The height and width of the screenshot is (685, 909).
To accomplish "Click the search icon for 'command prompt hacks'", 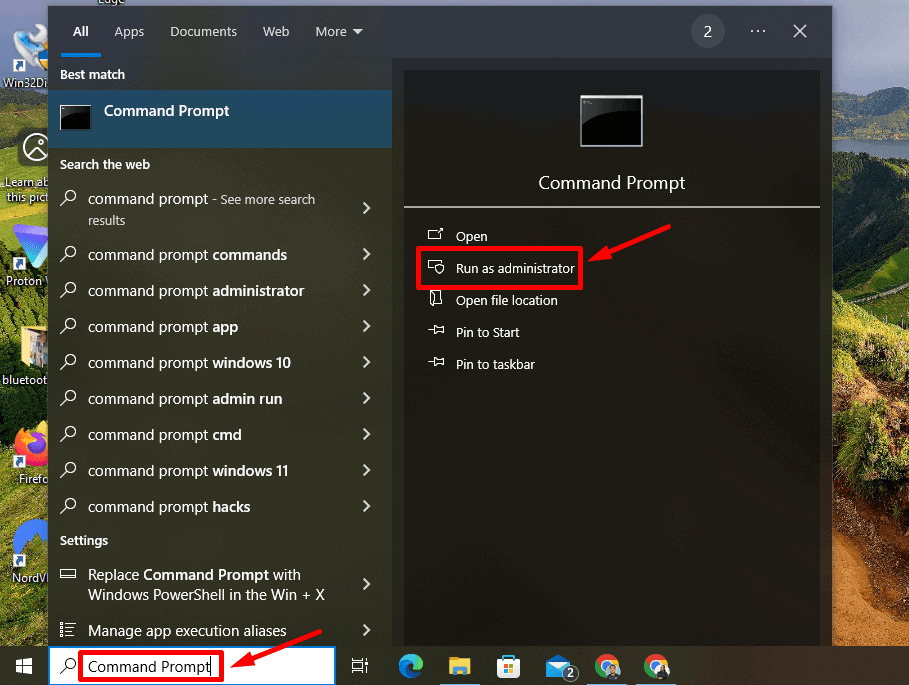I will (x=68, y=505).
